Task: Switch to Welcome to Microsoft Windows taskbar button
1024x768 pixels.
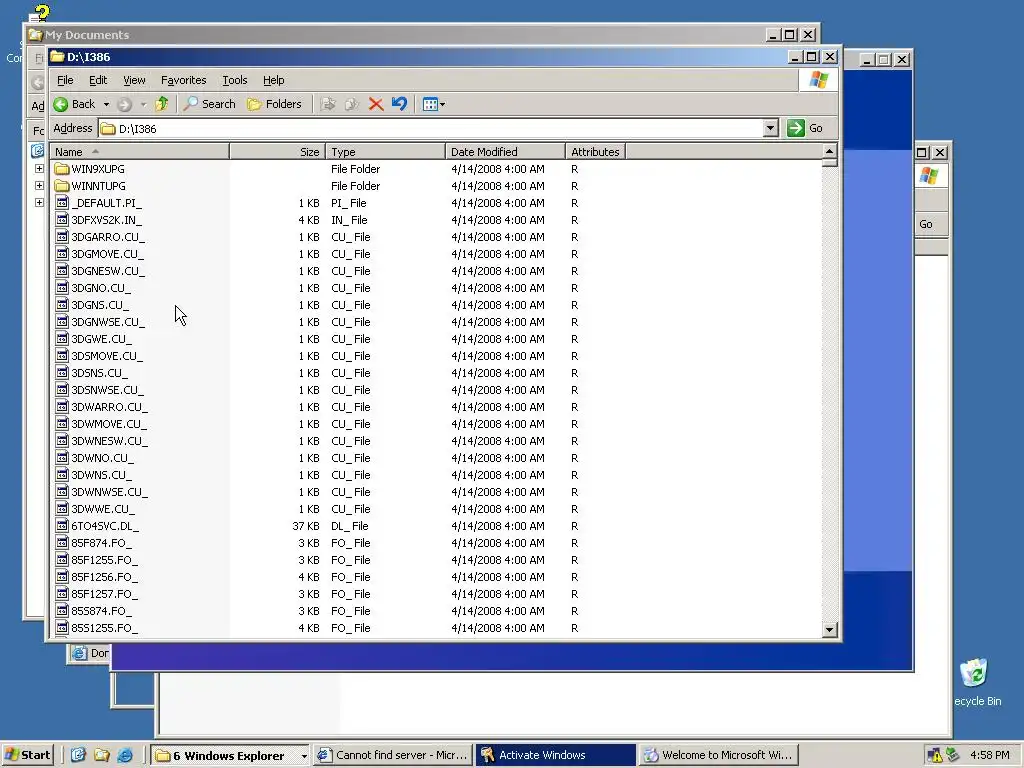Action: point(717,755)
